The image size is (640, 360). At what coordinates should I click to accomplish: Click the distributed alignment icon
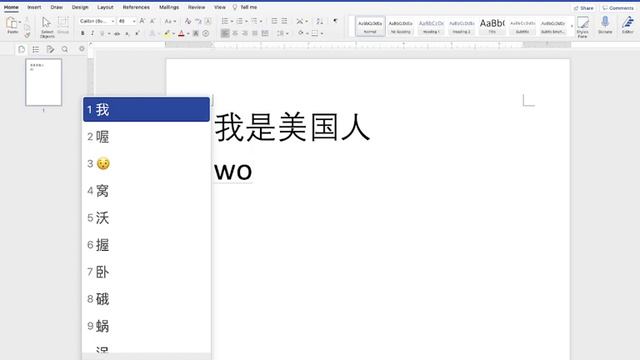click(265, 33)
